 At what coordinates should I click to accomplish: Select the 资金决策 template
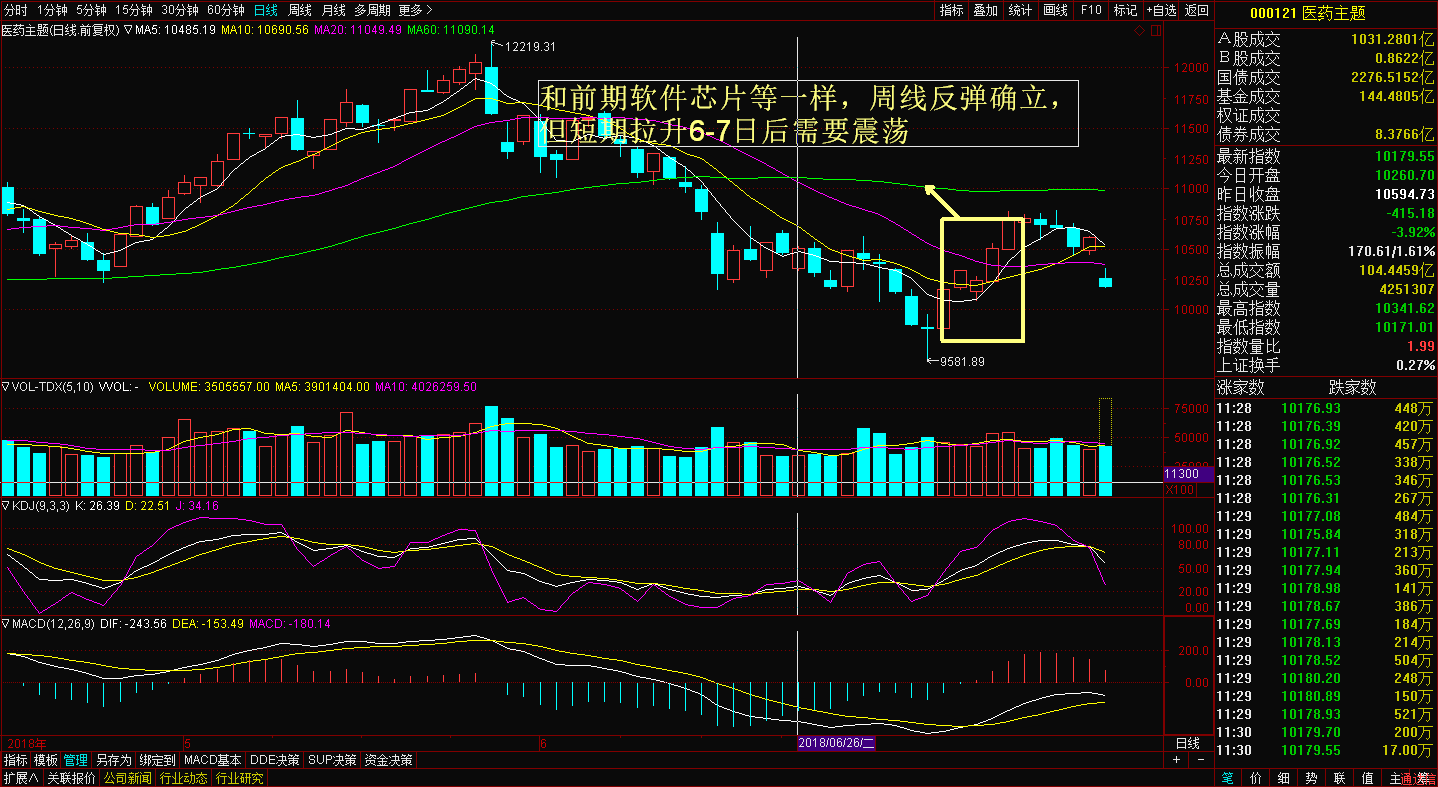[x=389, y=760]
